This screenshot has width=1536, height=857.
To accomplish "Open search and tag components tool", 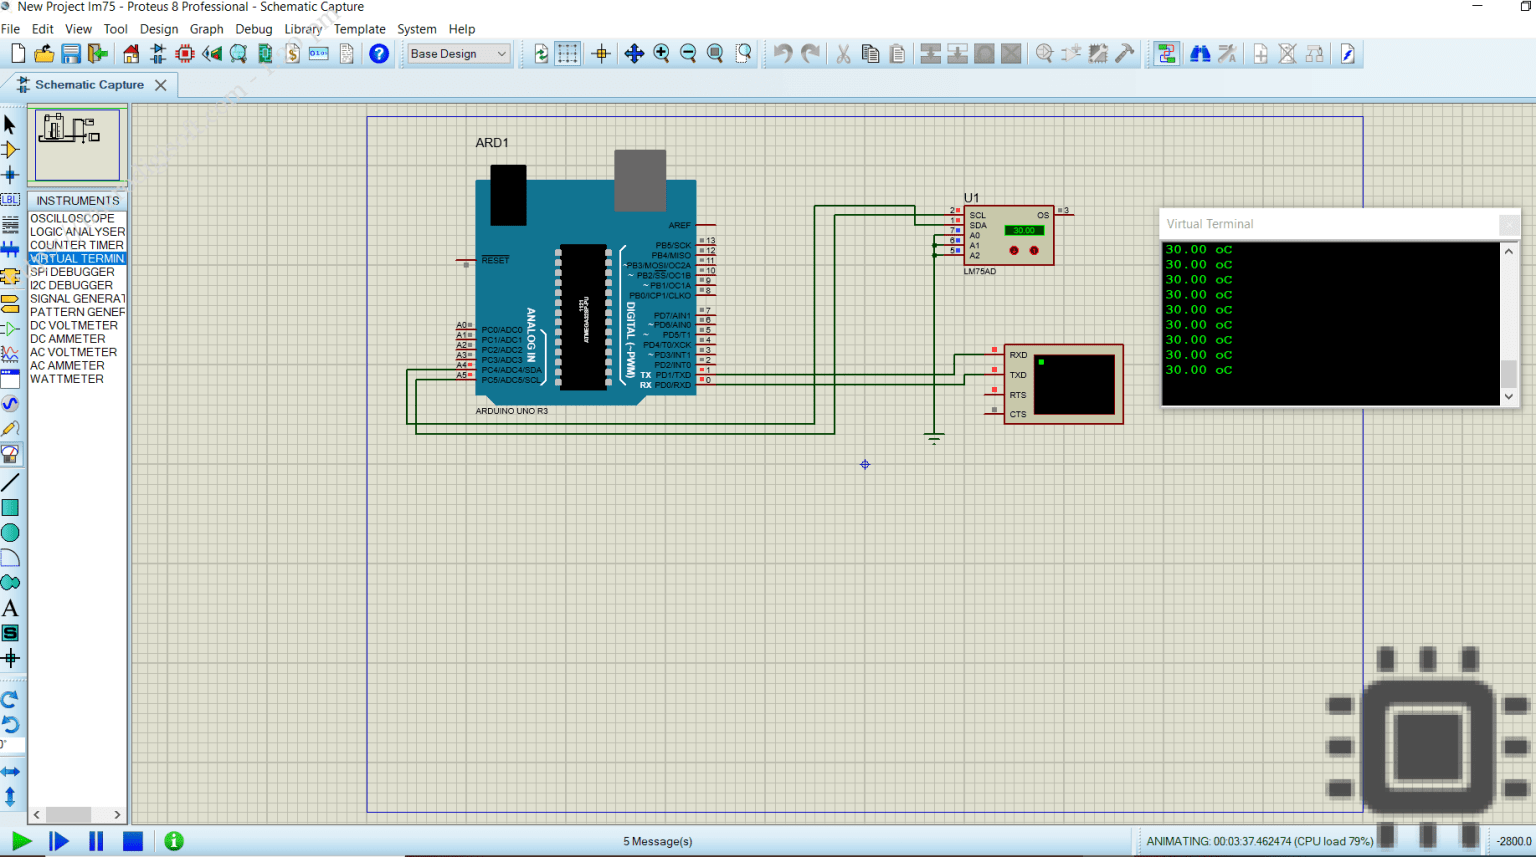I will tap(1199, 53).
